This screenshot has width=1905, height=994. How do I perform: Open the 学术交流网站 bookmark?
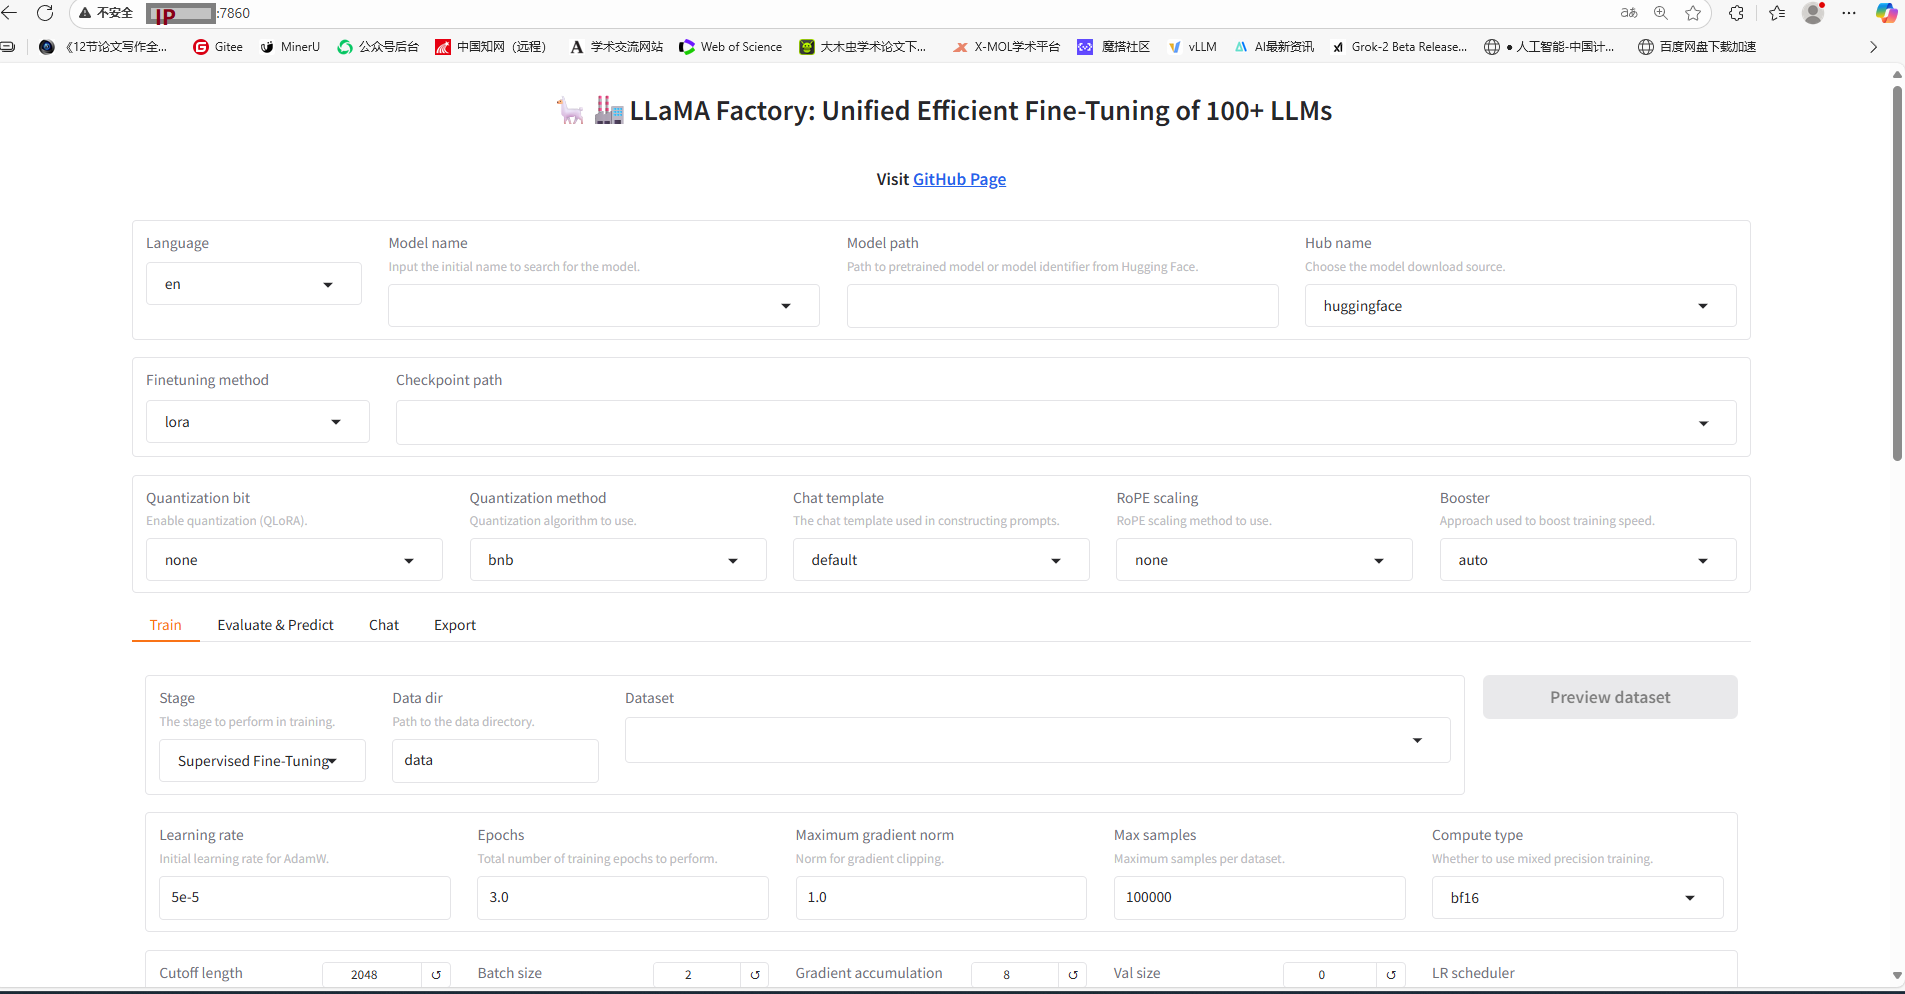616,47
